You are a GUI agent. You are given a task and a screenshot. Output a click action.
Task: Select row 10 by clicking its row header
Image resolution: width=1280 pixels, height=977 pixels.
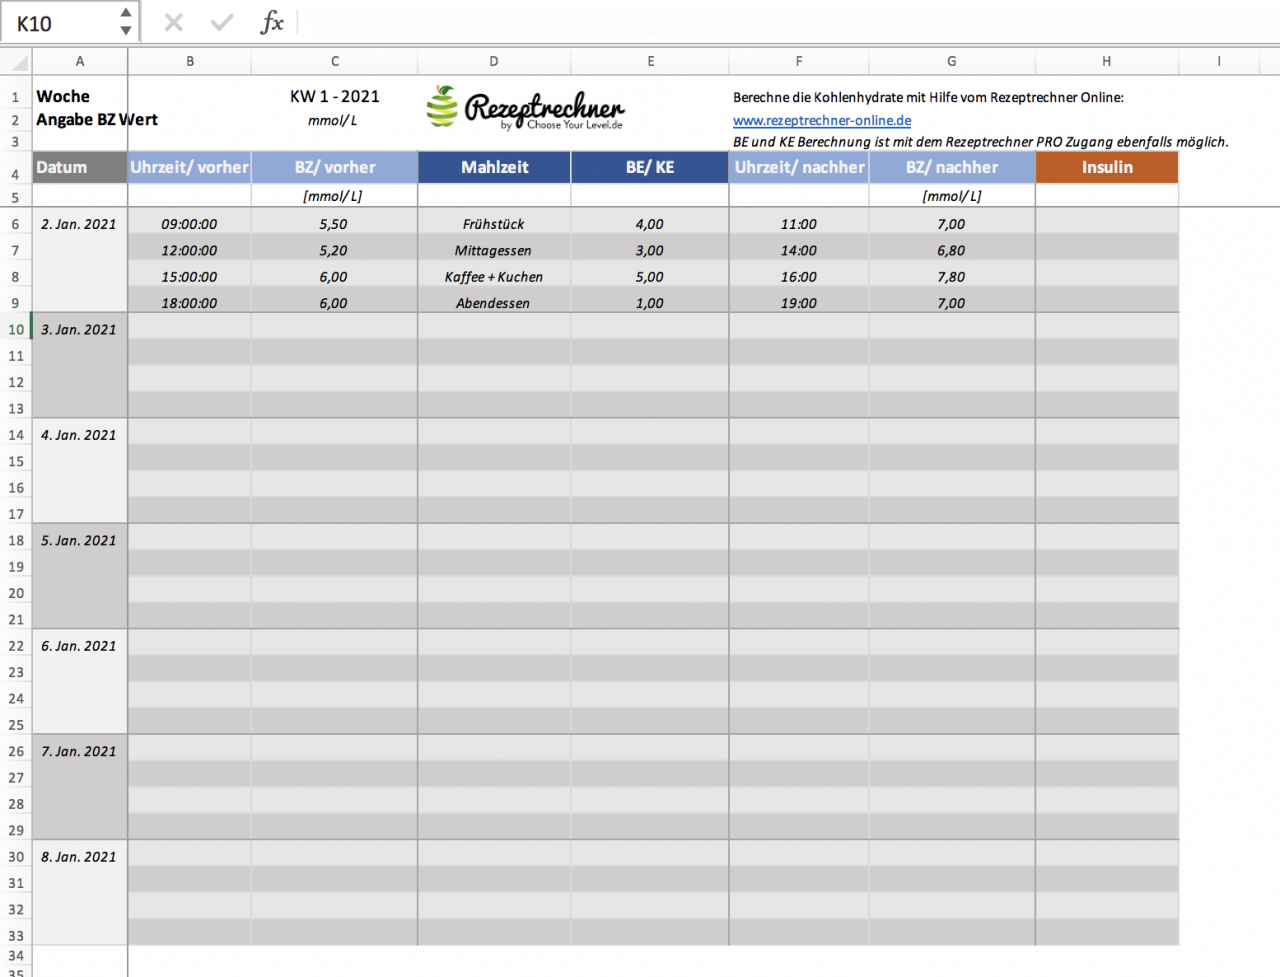(16, 328)
